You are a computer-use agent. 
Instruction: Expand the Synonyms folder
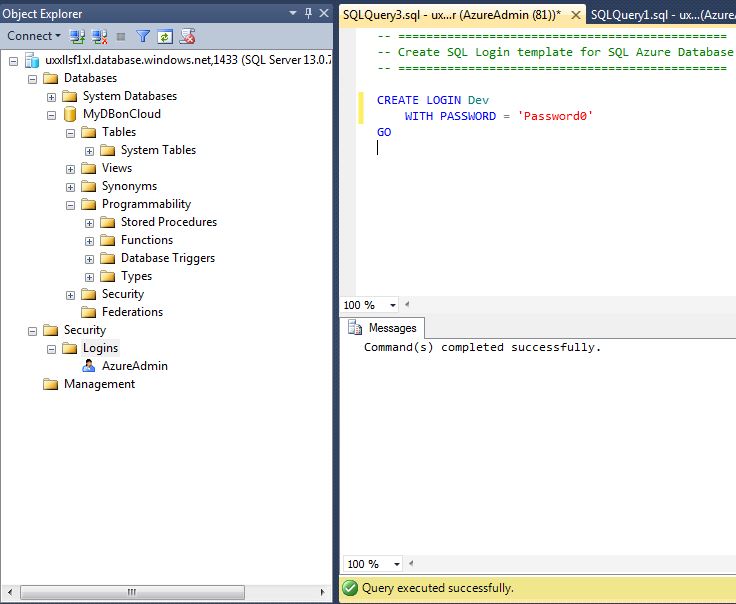click(x=70, y=187)
